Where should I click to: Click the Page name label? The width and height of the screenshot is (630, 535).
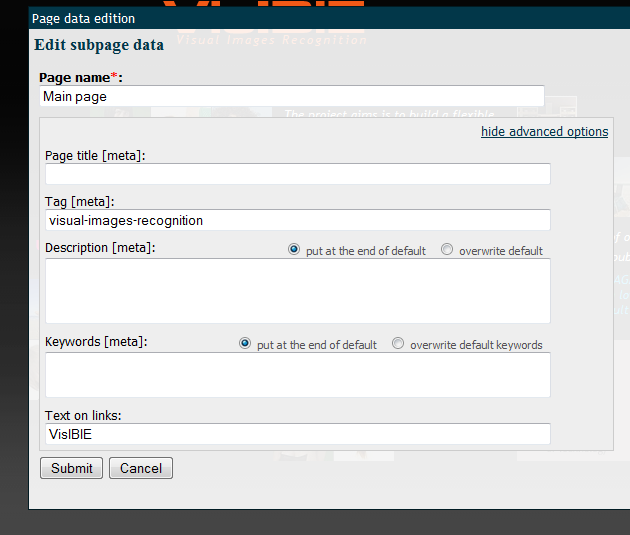[x=81, y=77]
